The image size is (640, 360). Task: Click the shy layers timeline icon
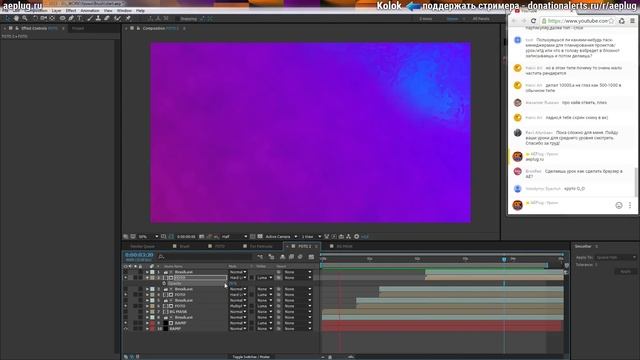click(282, 257)
